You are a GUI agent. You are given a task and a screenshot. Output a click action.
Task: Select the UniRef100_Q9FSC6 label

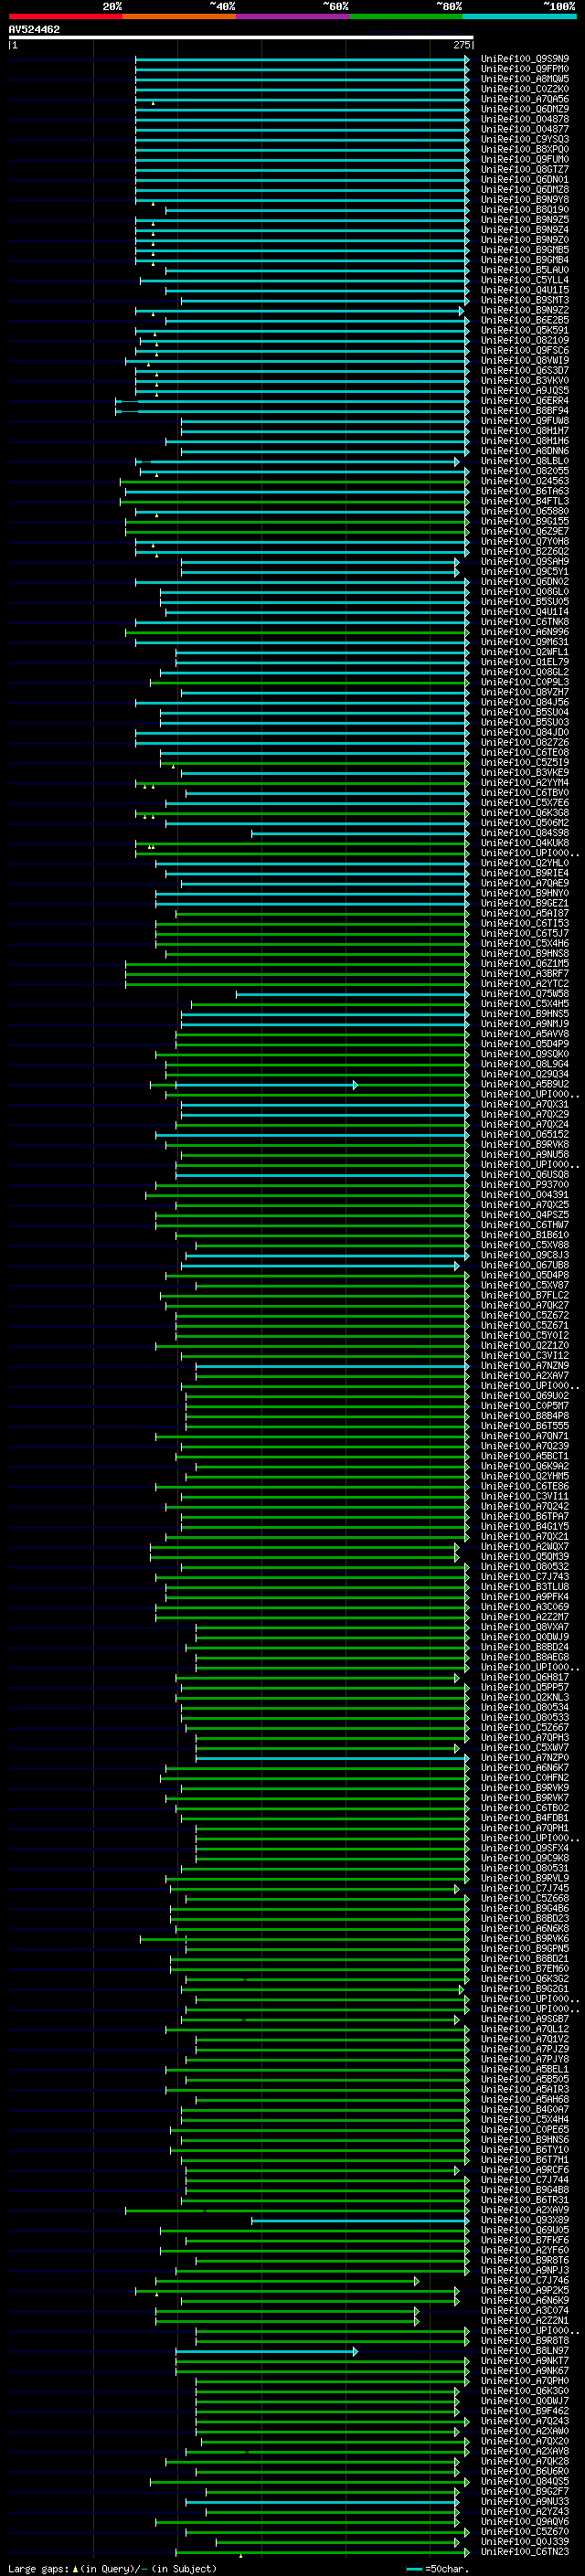[525, 350]
